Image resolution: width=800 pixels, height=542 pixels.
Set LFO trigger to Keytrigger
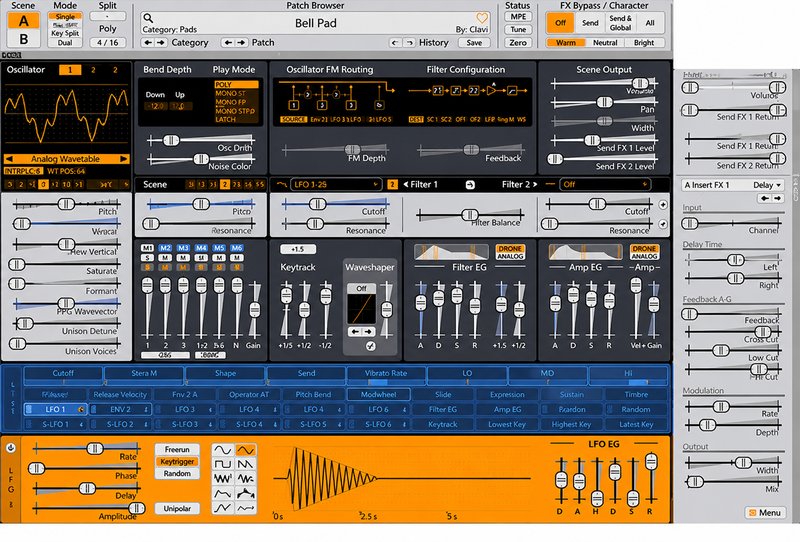[177, 461]
